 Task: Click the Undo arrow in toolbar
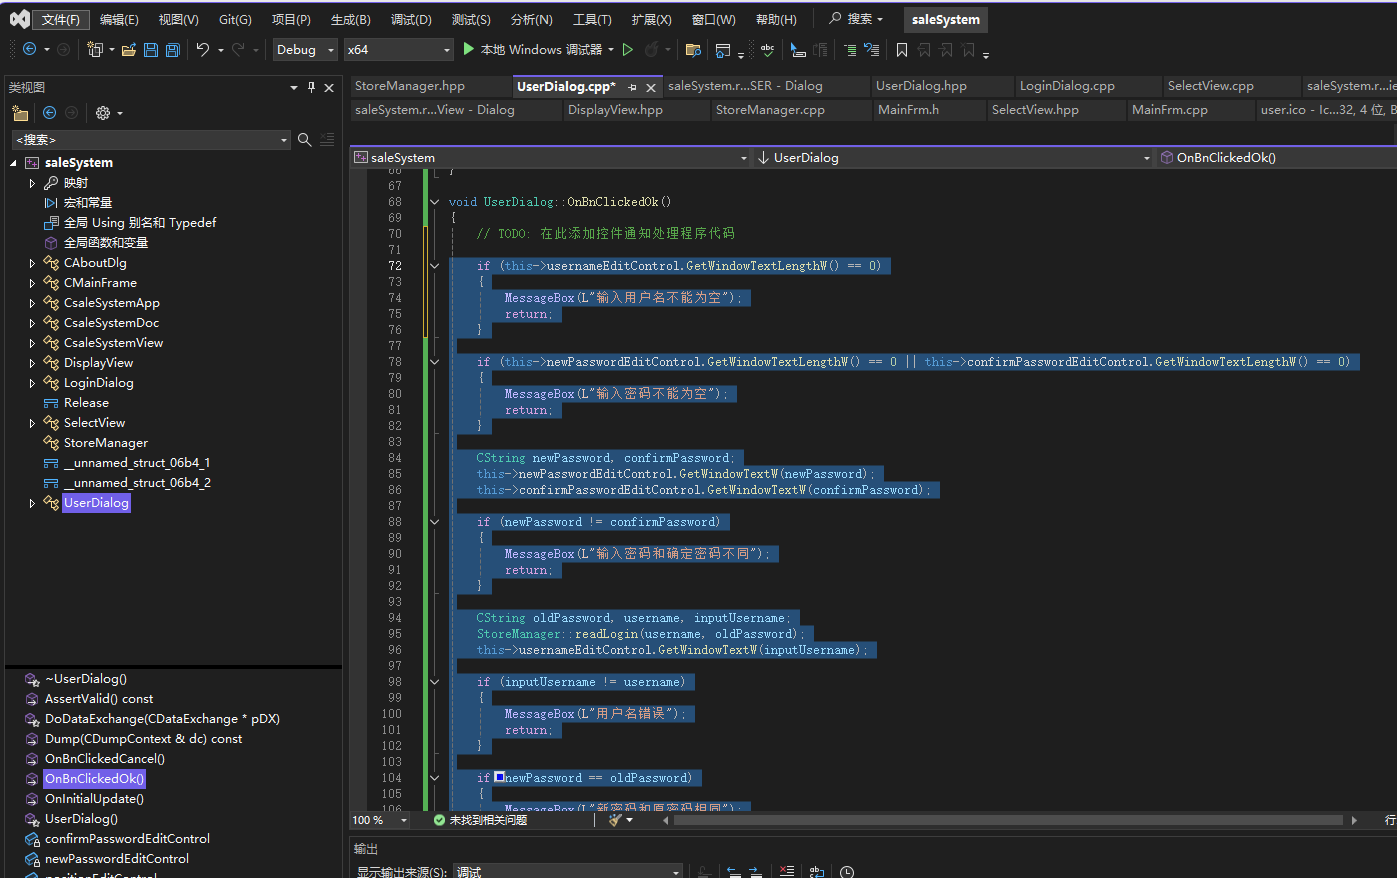click(203, 50)
